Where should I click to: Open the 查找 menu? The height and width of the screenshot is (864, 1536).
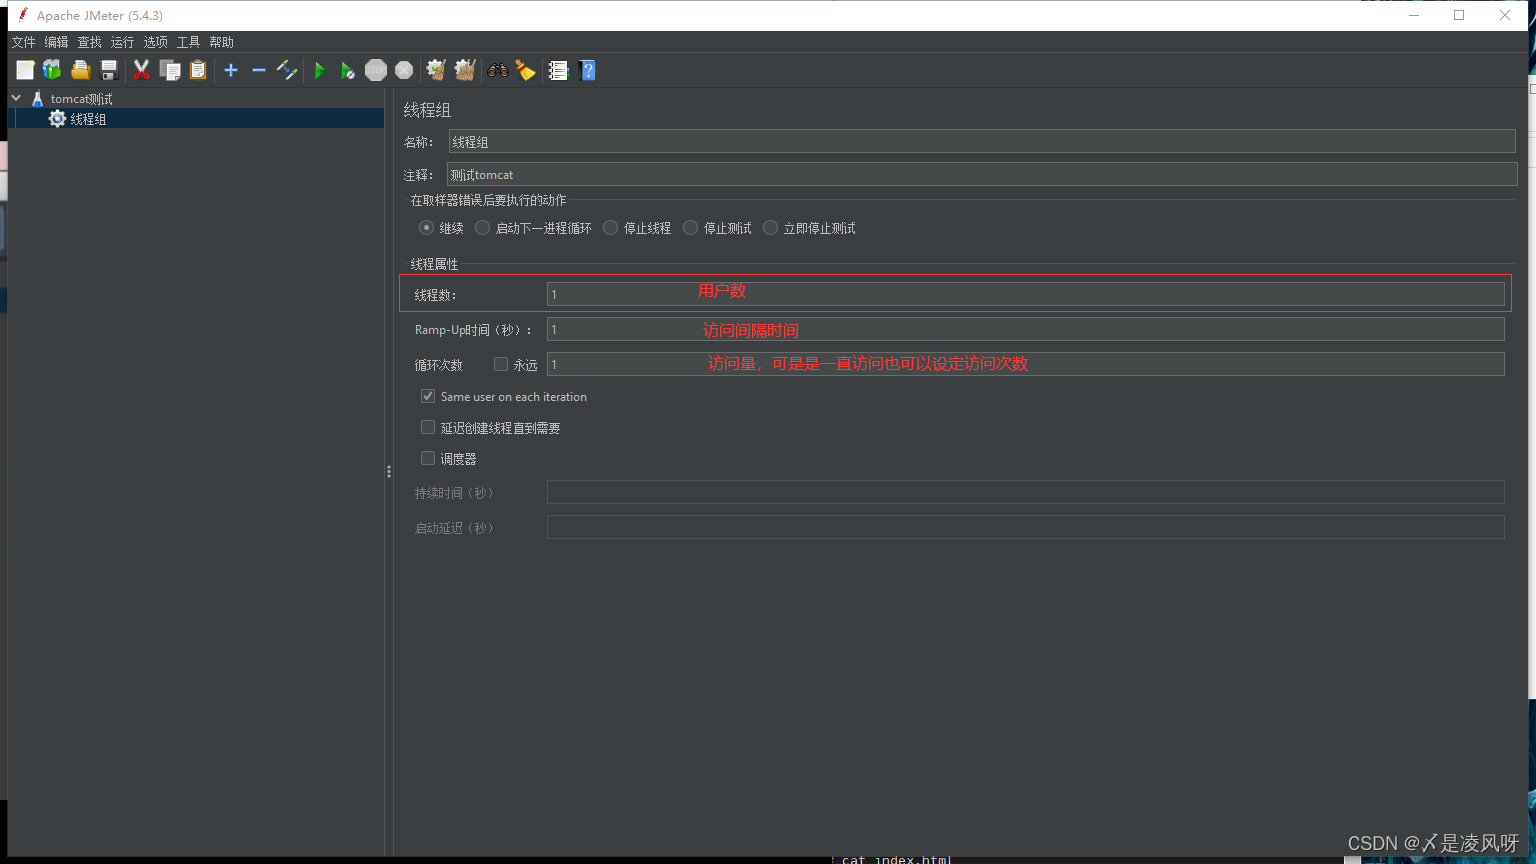point(90,42)
